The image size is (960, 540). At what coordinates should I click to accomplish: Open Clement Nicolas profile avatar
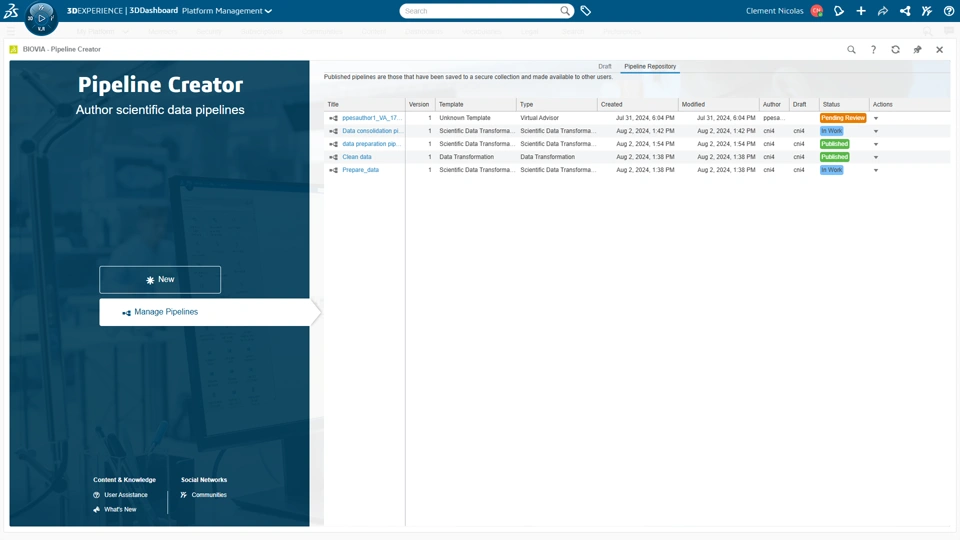816,10
